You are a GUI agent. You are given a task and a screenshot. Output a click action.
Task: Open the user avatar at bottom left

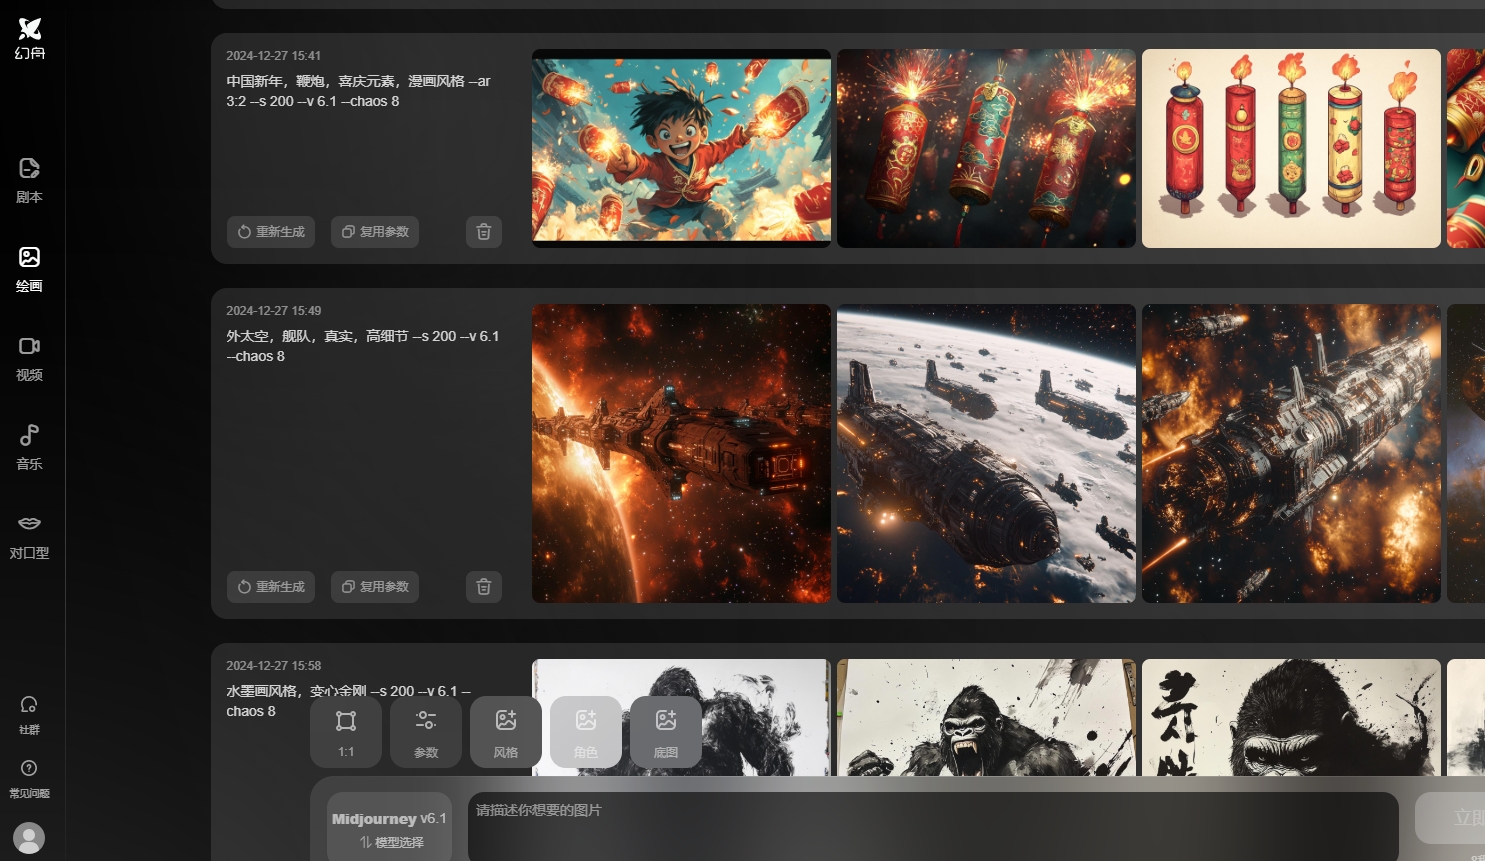coord(29,838)
